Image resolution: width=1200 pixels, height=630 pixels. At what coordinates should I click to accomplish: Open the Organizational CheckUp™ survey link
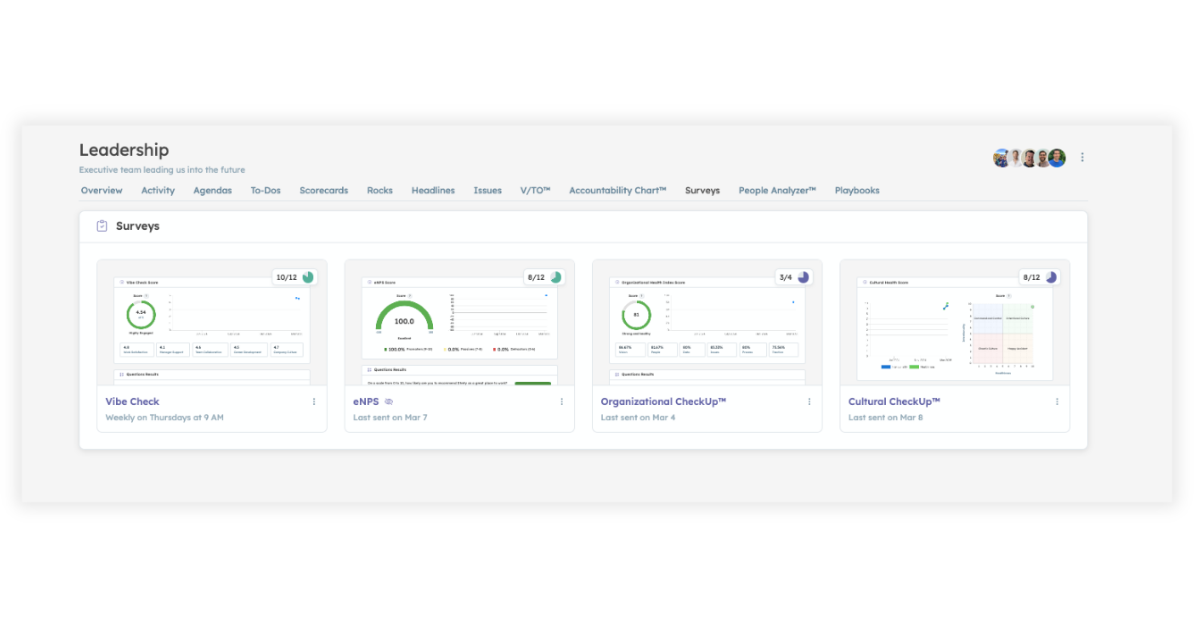coord(663,402)
